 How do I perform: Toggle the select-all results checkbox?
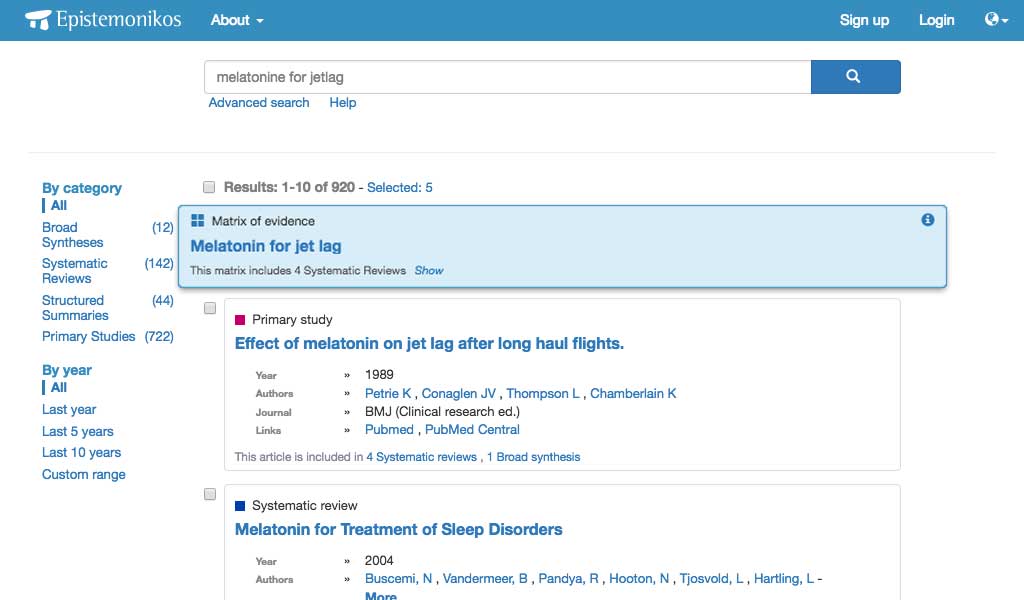[x=209, y=187]
